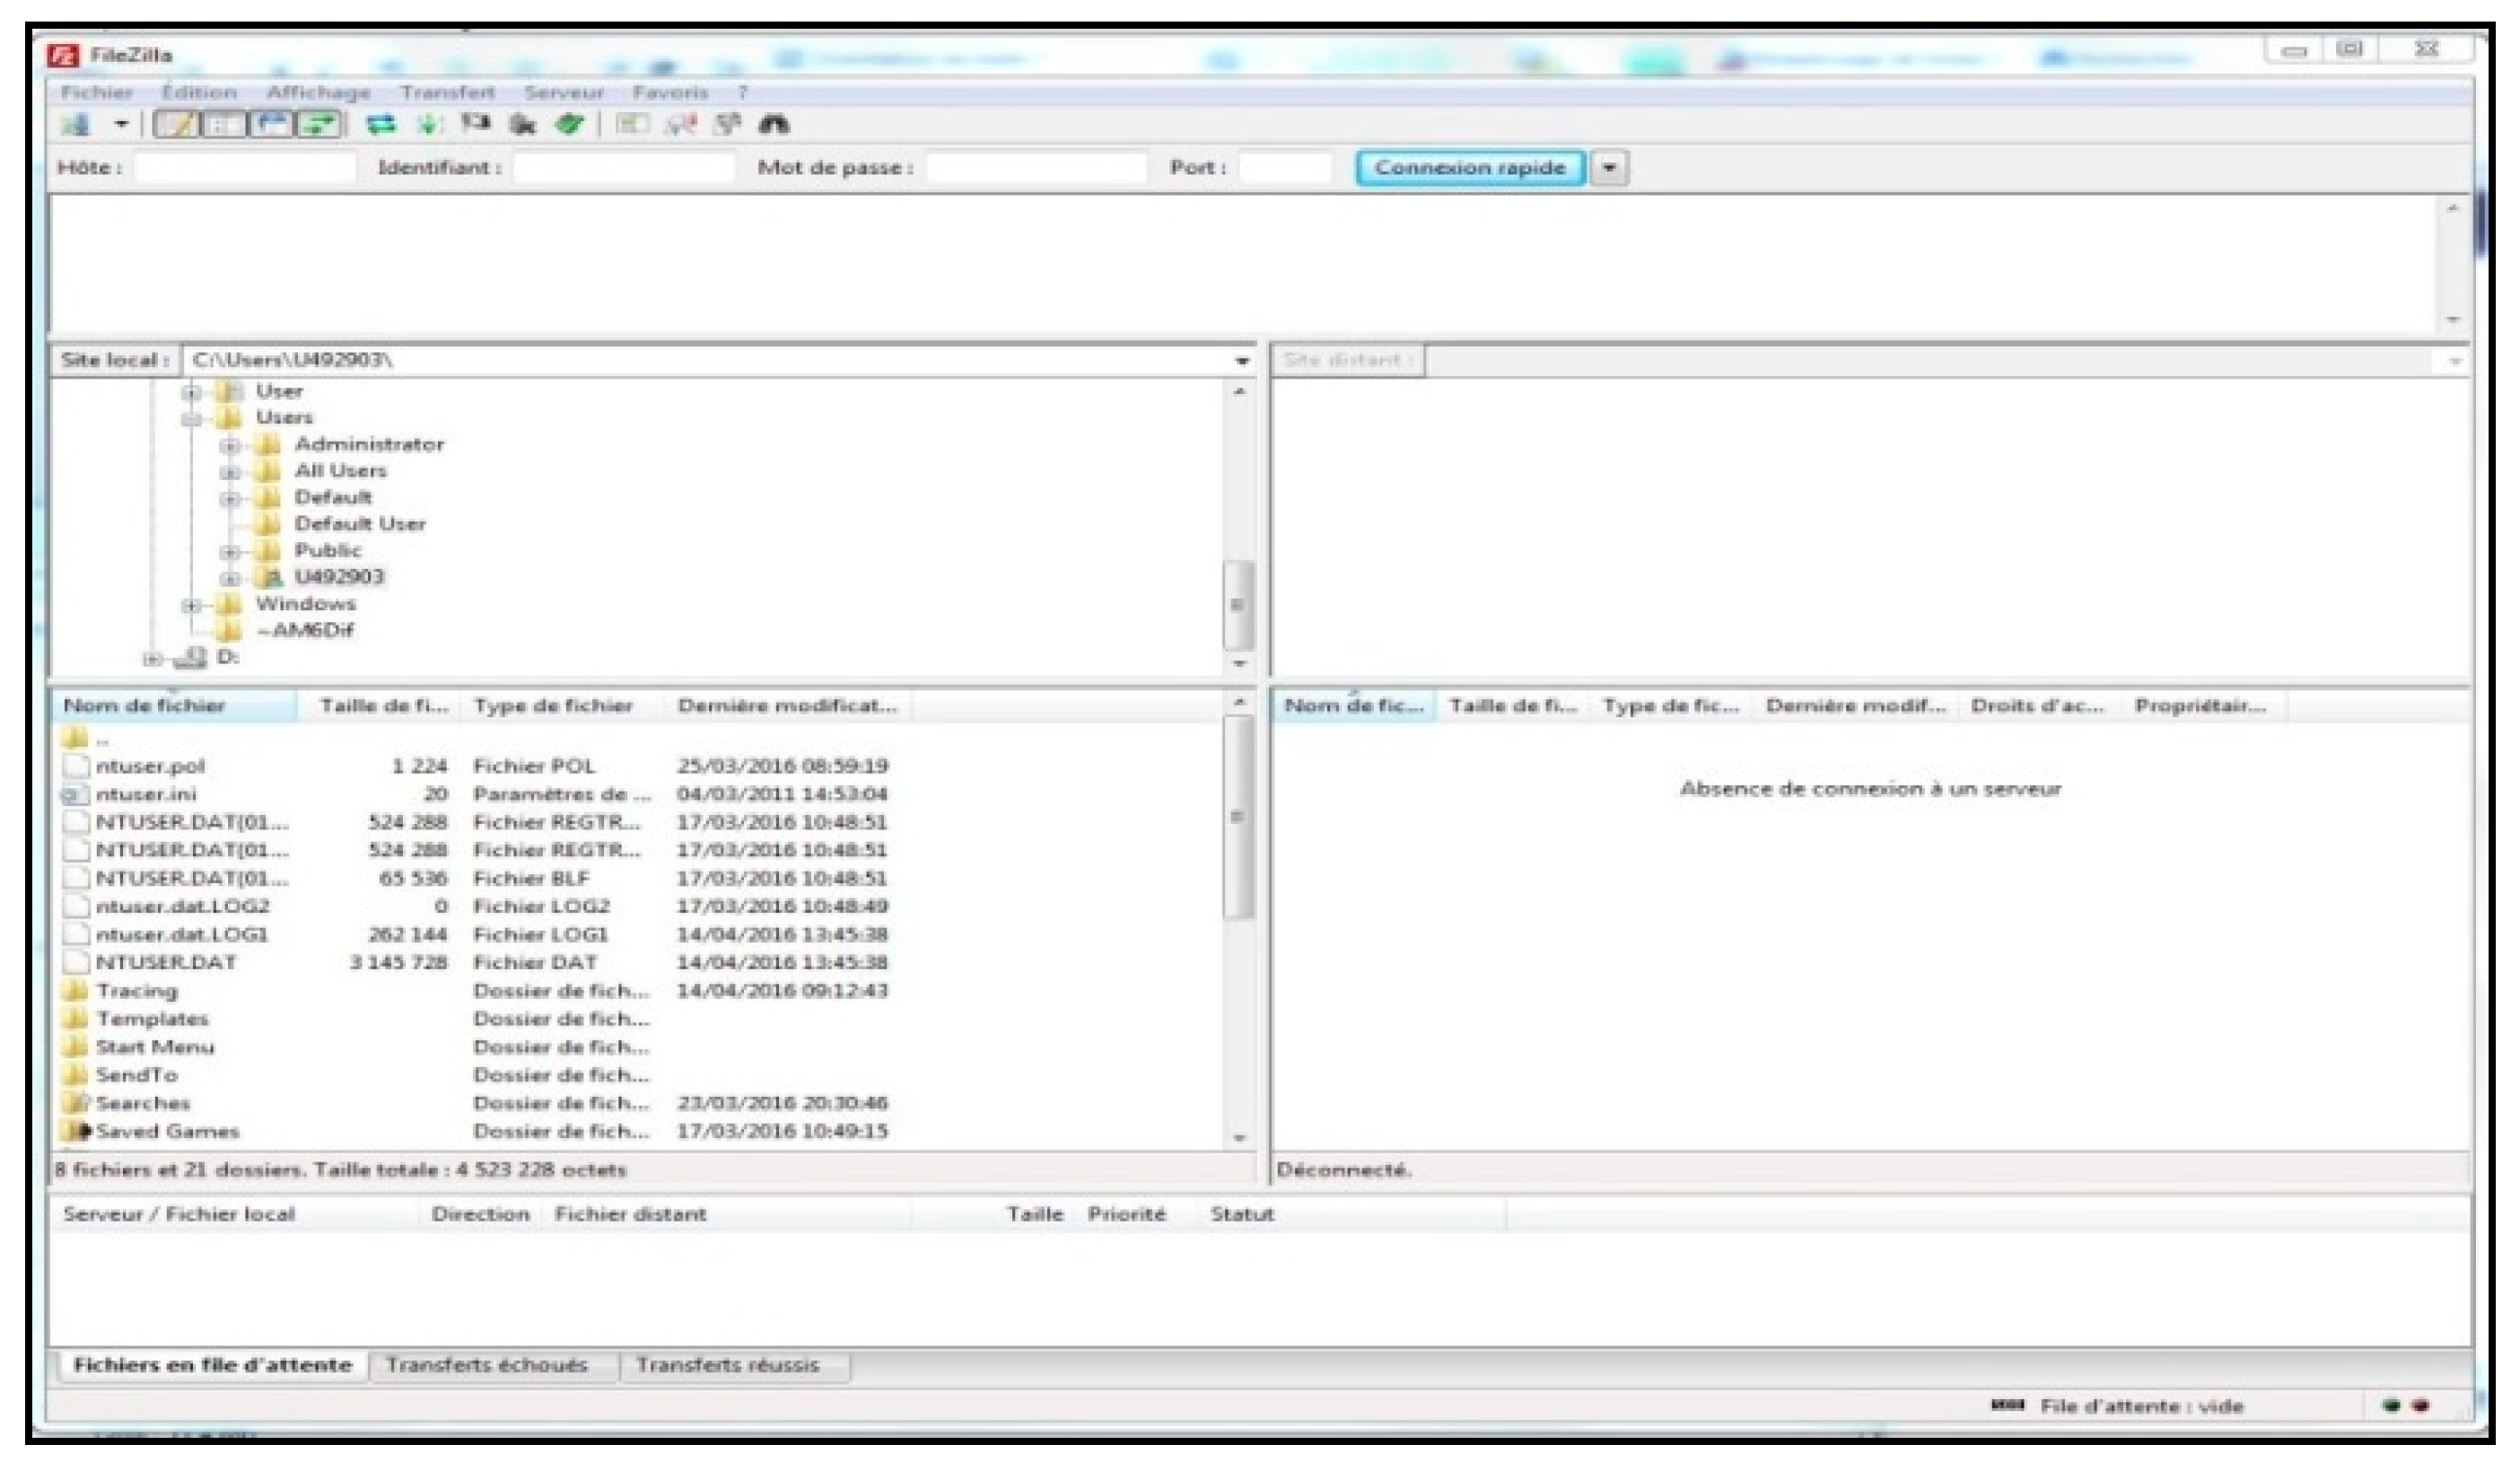The width and height of the screenshot is (2520, 1471).
Task: Click the Hôte input field
Action: (x=245, y=168)
